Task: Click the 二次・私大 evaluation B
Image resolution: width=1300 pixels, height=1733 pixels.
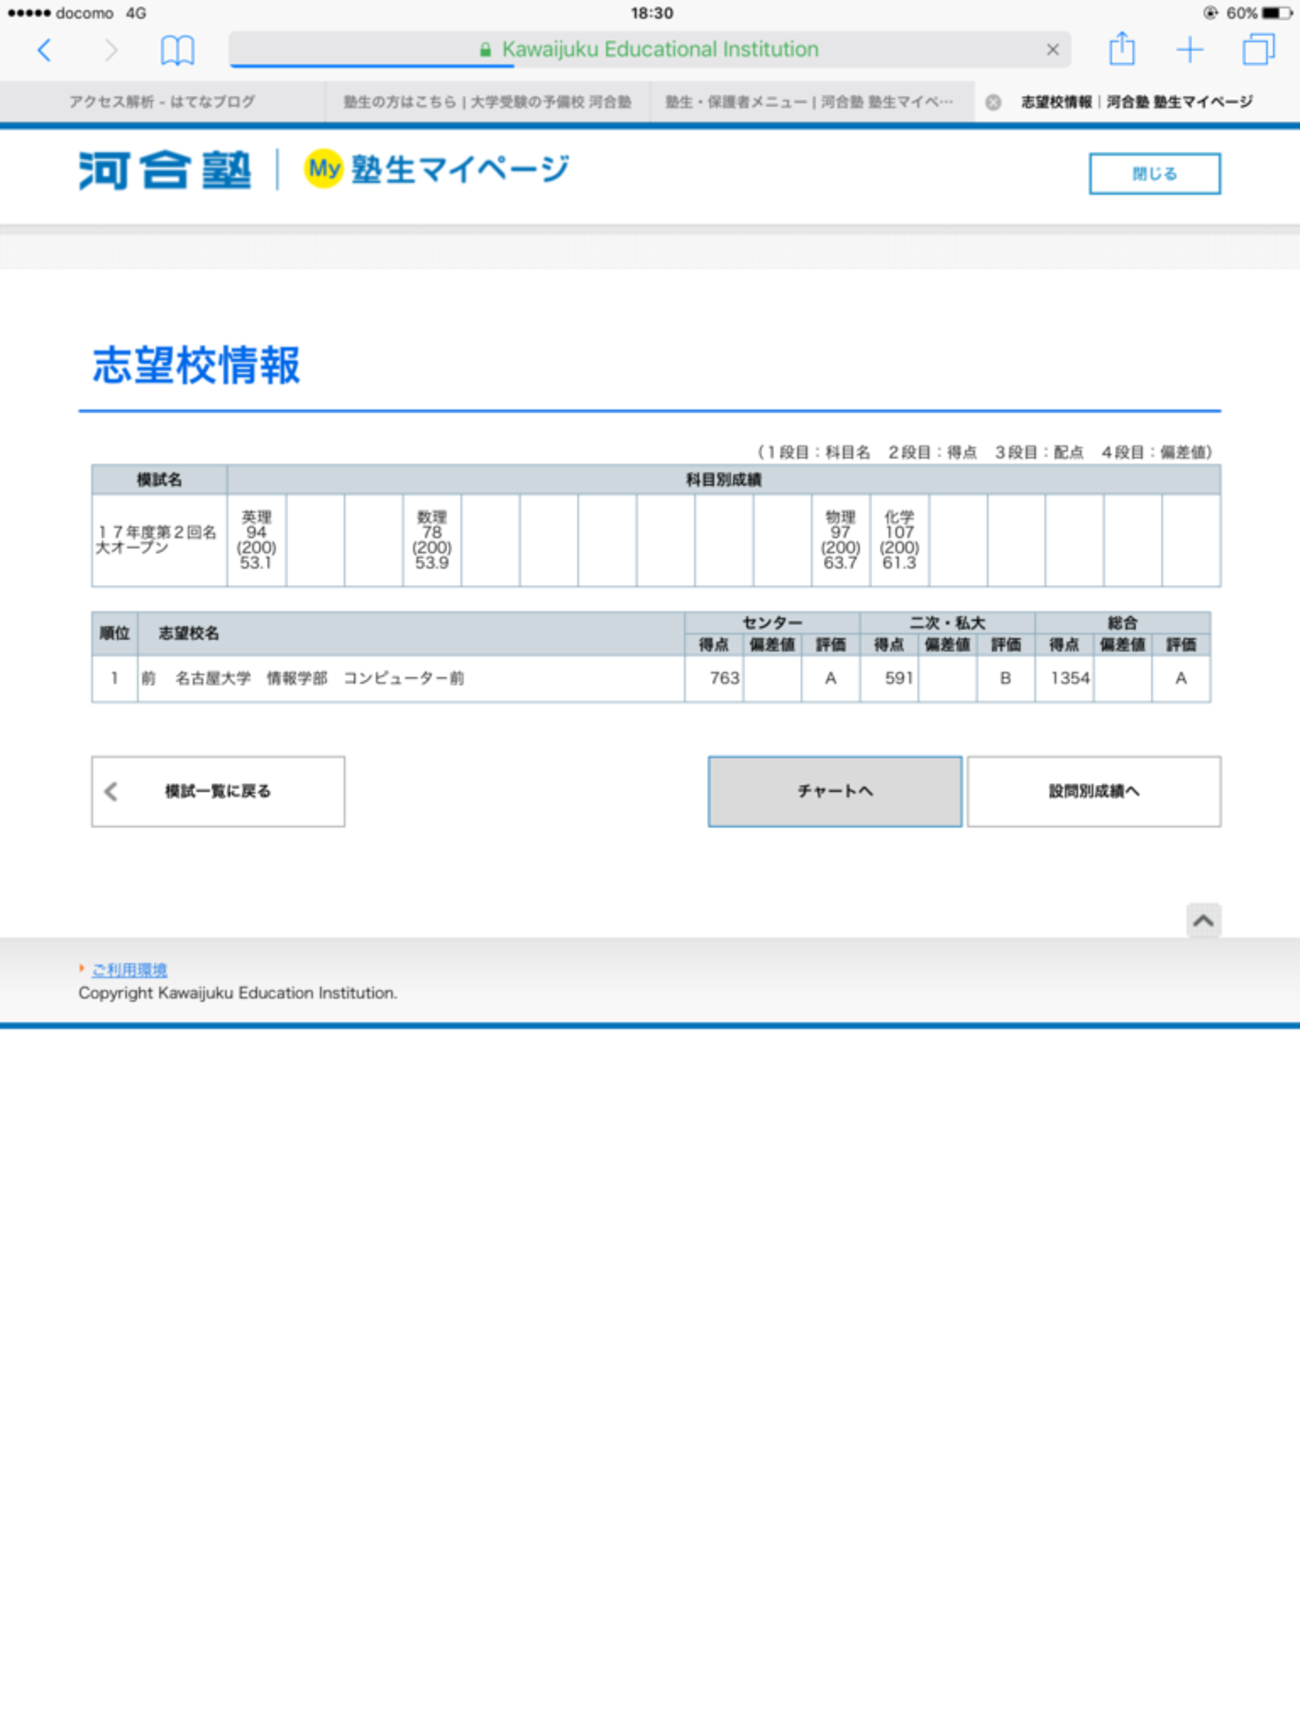Action: click(x=1005, y=678)
